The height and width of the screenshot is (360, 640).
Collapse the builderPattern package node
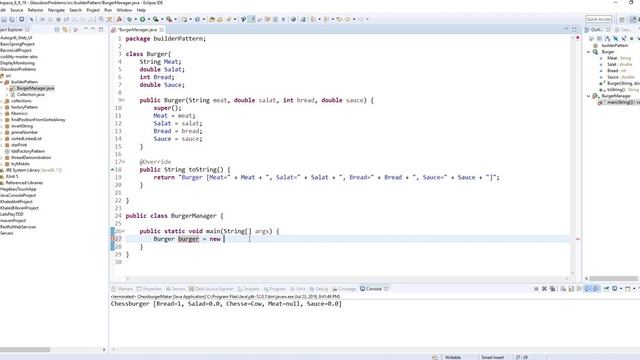tap(2, 82)
